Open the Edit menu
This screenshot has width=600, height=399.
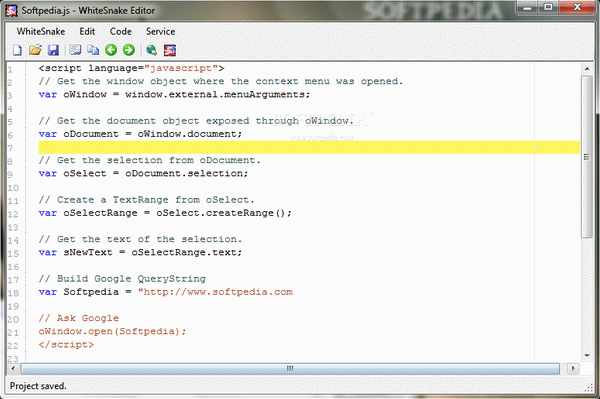point(87,31)
